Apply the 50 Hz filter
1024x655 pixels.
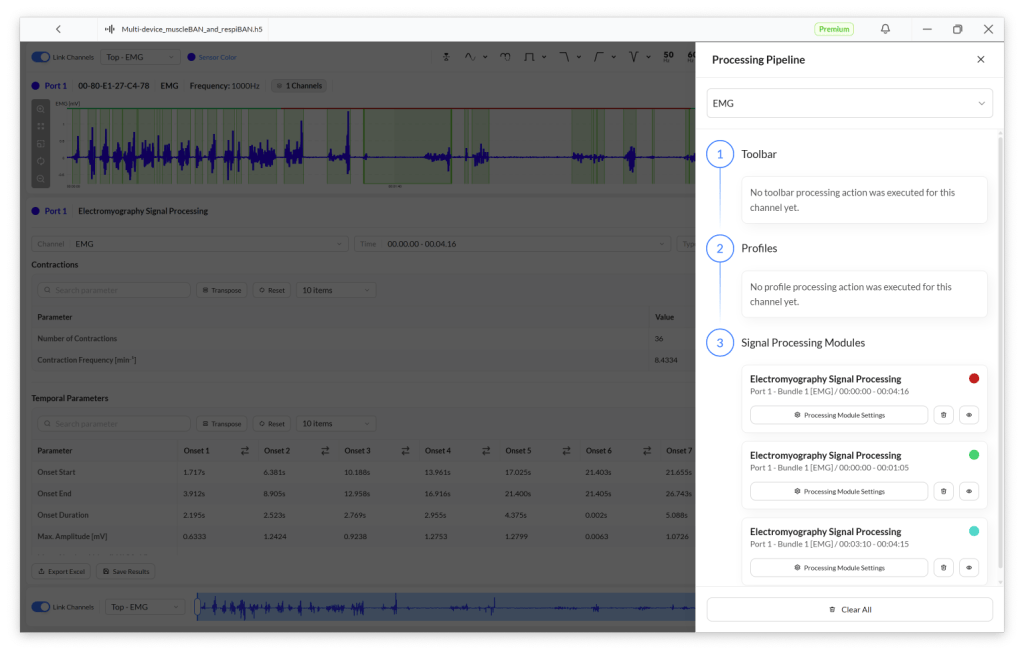click(668, 57)
